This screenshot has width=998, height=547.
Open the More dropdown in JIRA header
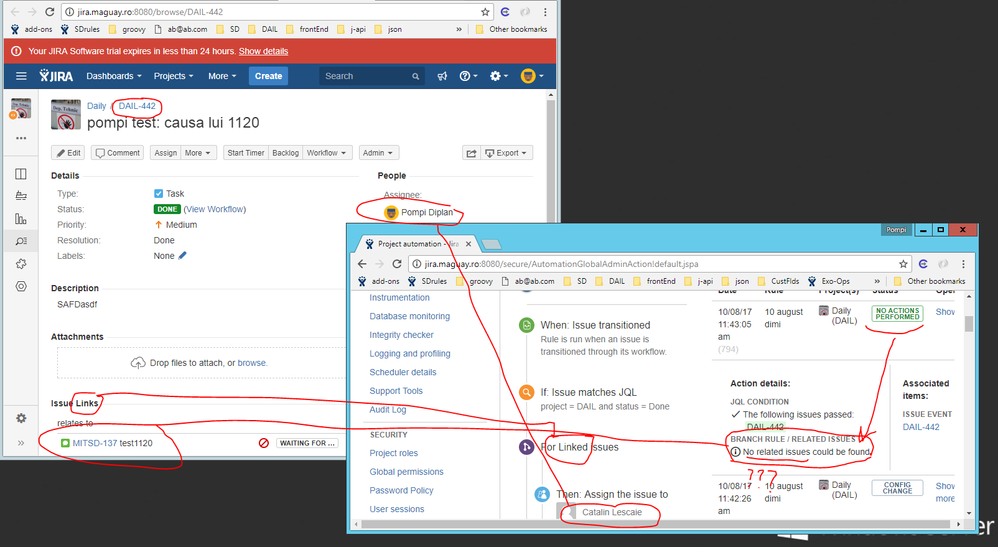(x=222, y=76)
